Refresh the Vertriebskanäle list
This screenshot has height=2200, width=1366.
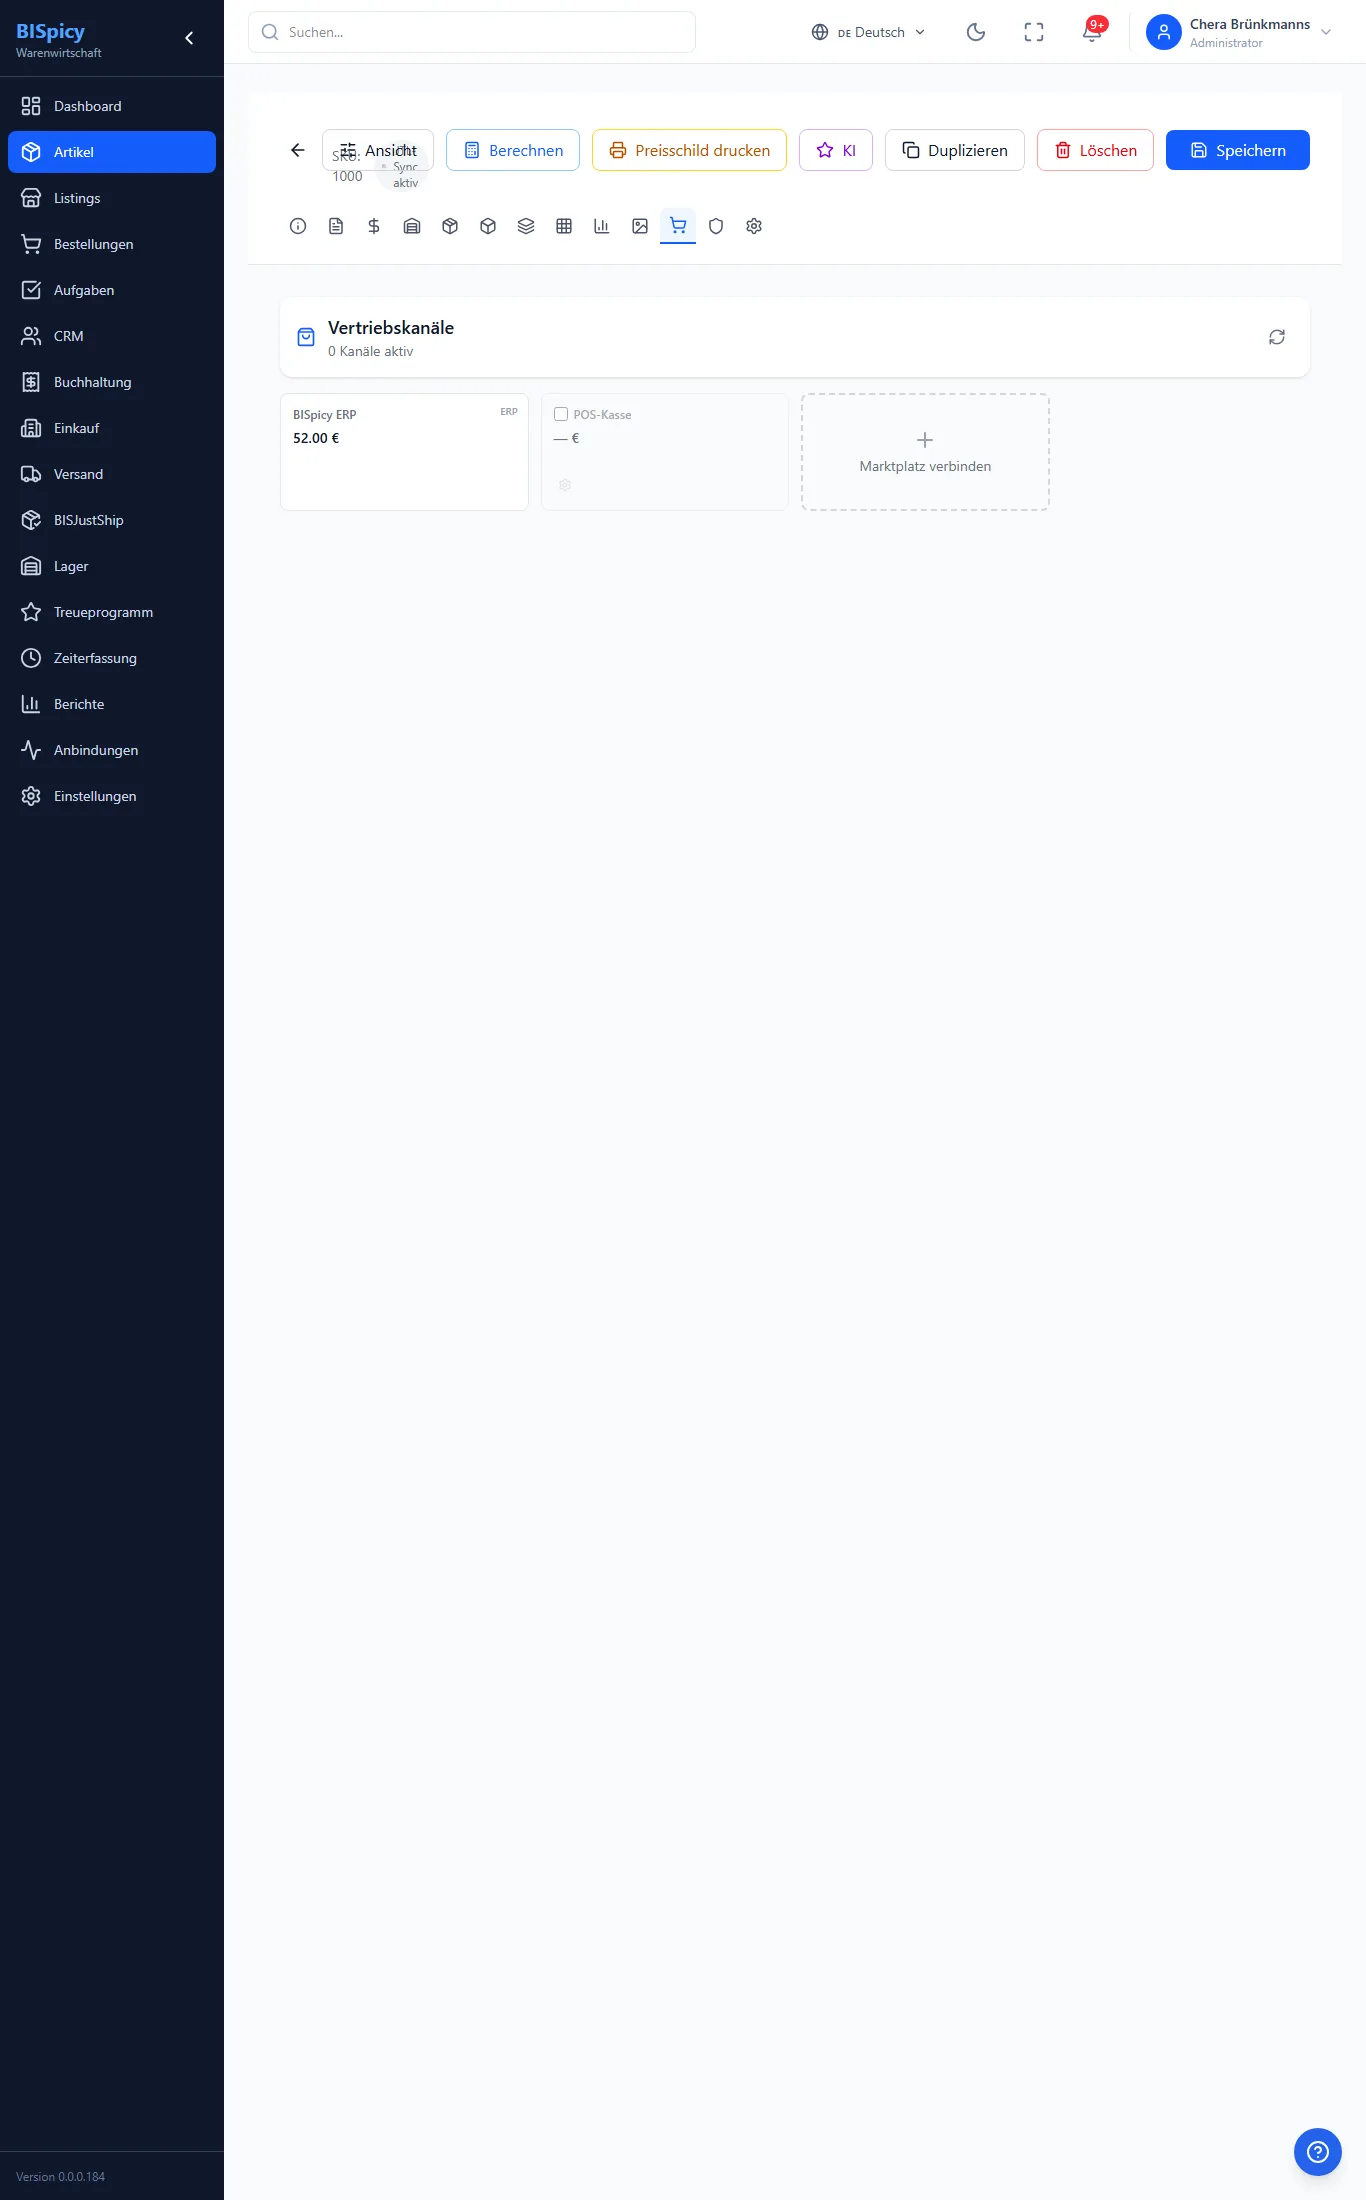1277,337
